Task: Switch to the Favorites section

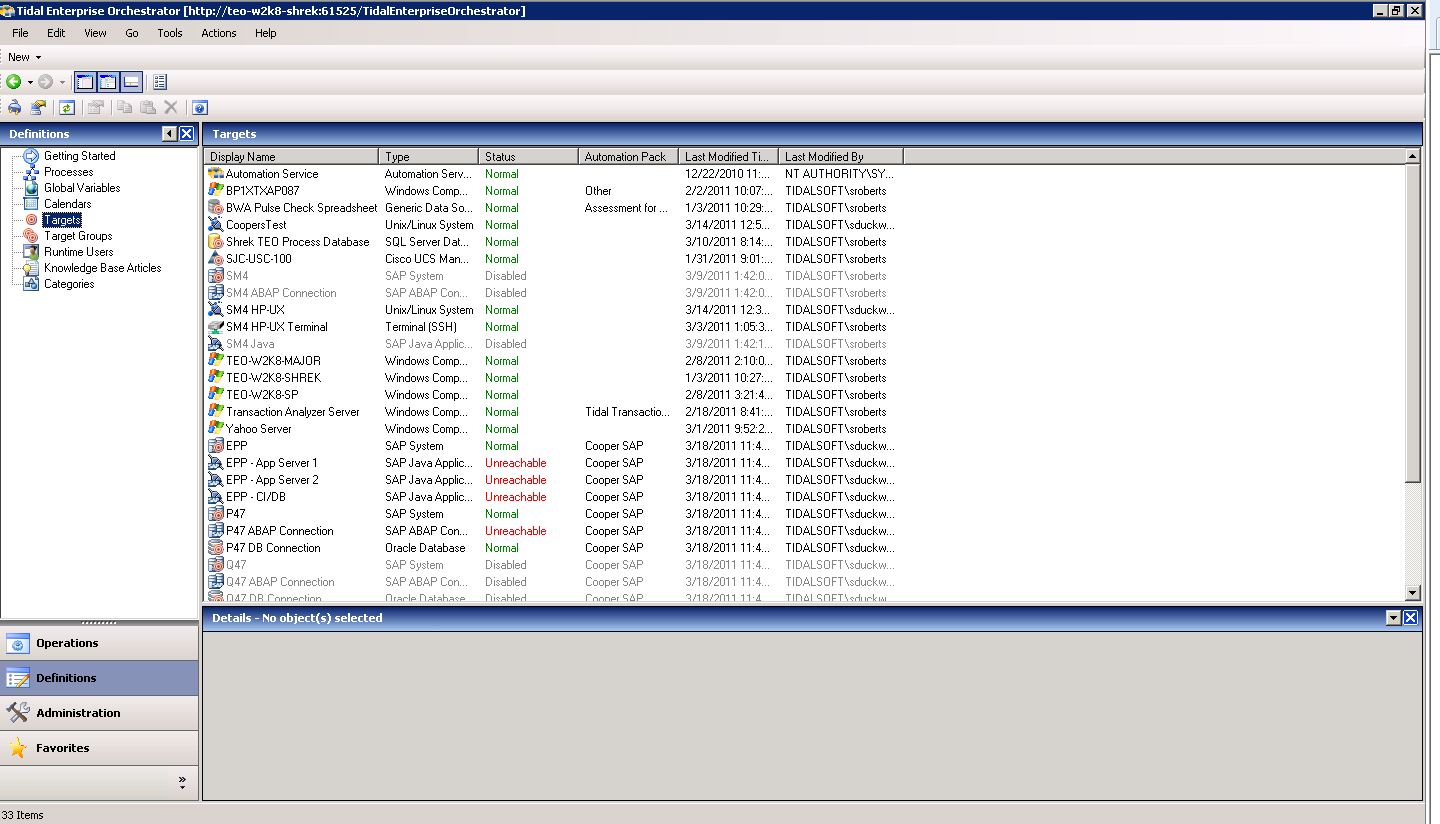Action: click(x=99, y=748)
